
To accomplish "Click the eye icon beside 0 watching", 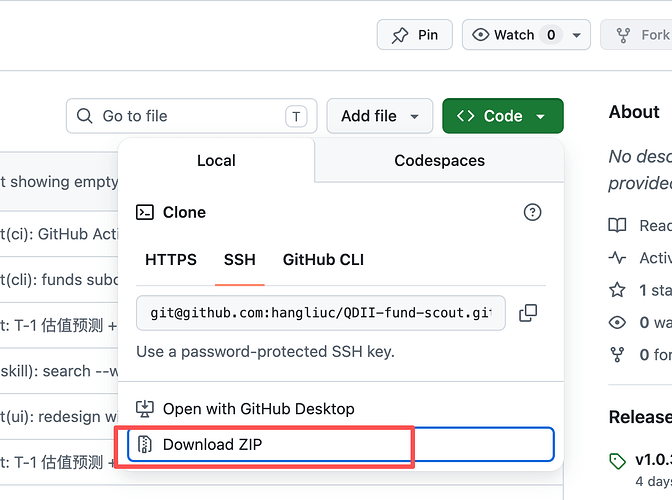I will coord(617,322).
